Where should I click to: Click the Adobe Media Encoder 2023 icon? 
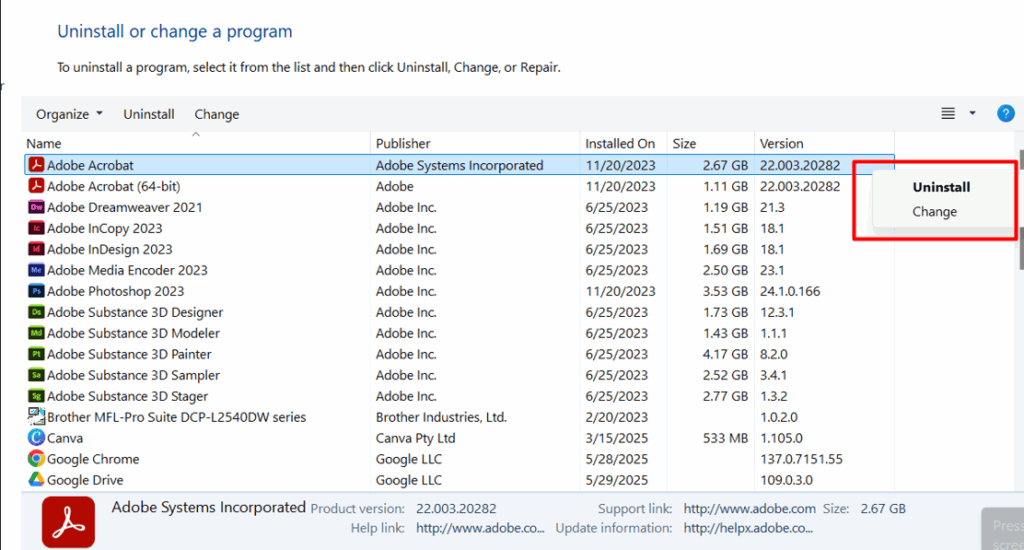click(37, 270)
